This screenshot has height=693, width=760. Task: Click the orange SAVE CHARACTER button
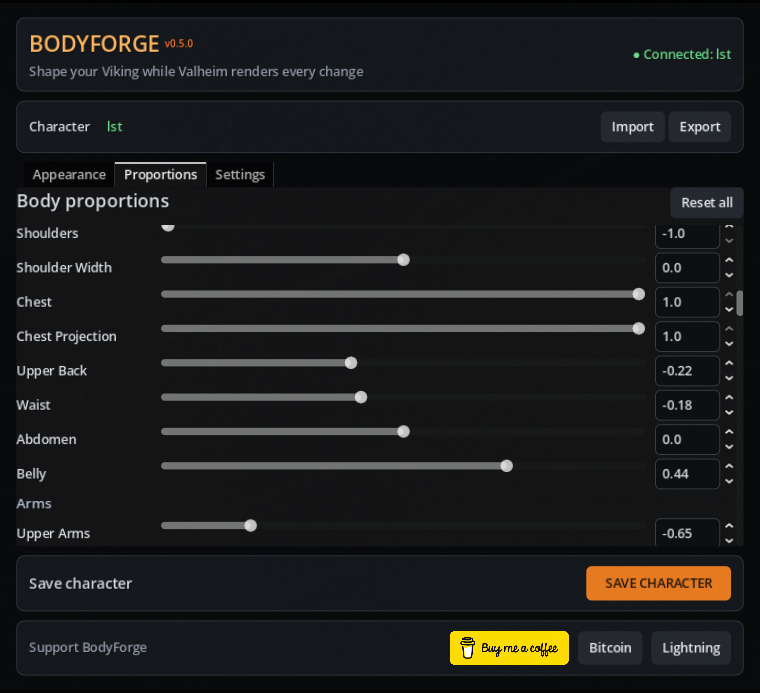click(x=658, y=583)
